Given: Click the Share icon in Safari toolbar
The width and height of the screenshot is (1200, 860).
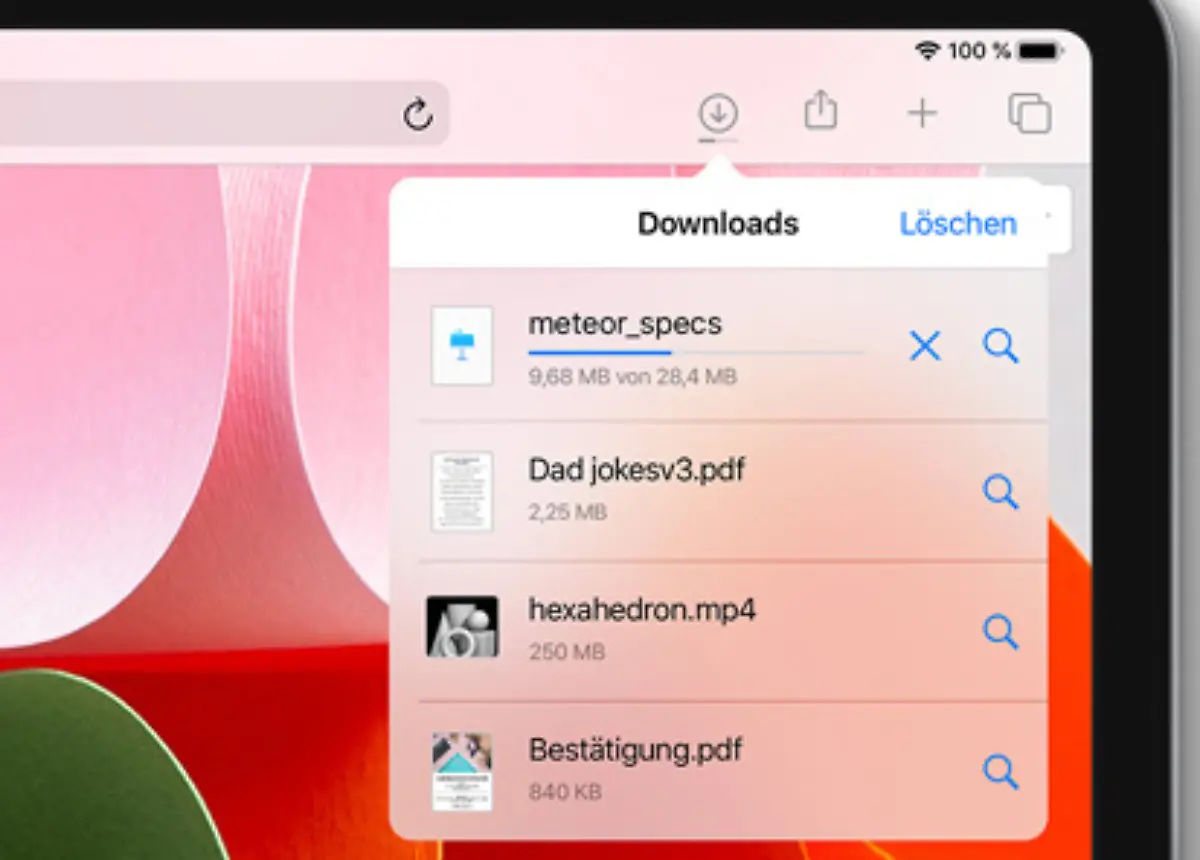Looking at the screenshot, I should coord(821,111).
